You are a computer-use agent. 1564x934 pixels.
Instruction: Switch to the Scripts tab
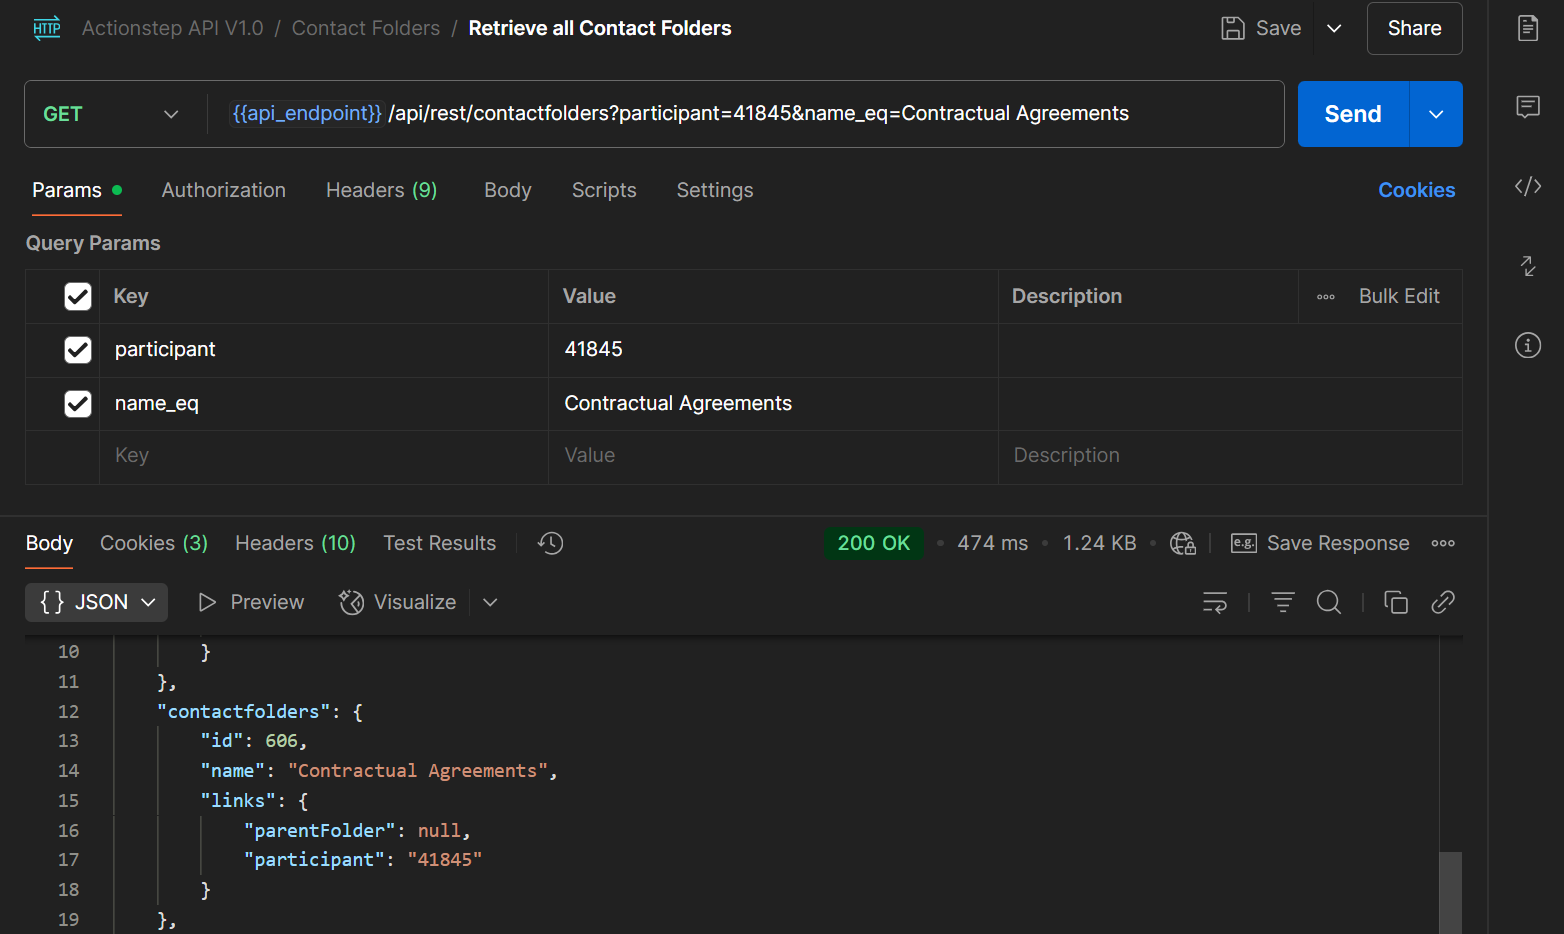(x=604, y=190)
